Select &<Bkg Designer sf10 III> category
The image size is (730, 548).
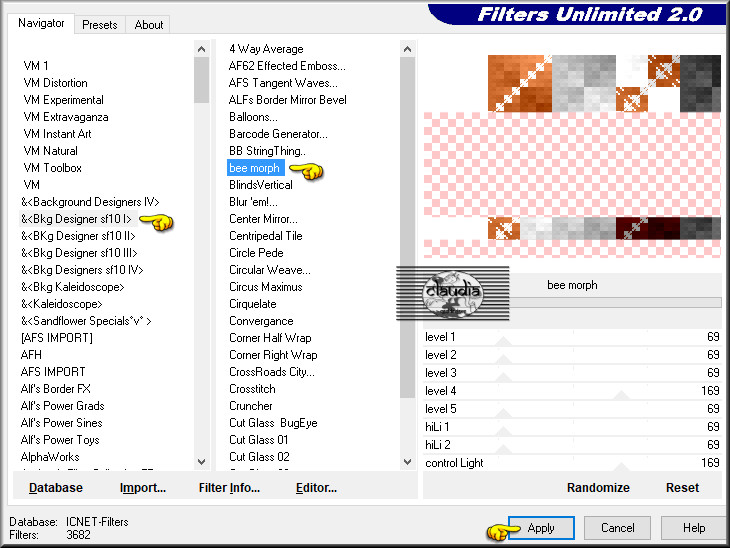(79, 253)
